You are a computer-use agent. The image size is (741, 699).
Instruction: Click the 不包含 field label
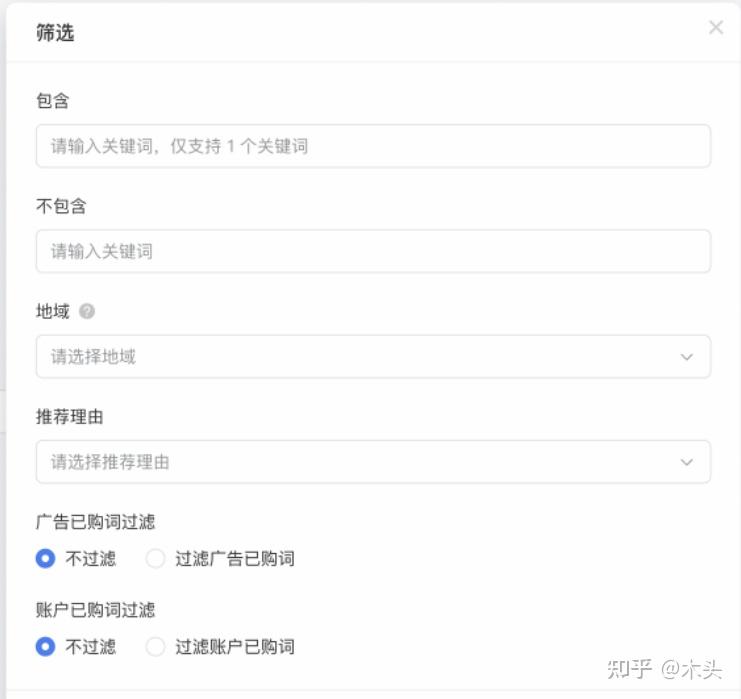click(x=61, y=206)
